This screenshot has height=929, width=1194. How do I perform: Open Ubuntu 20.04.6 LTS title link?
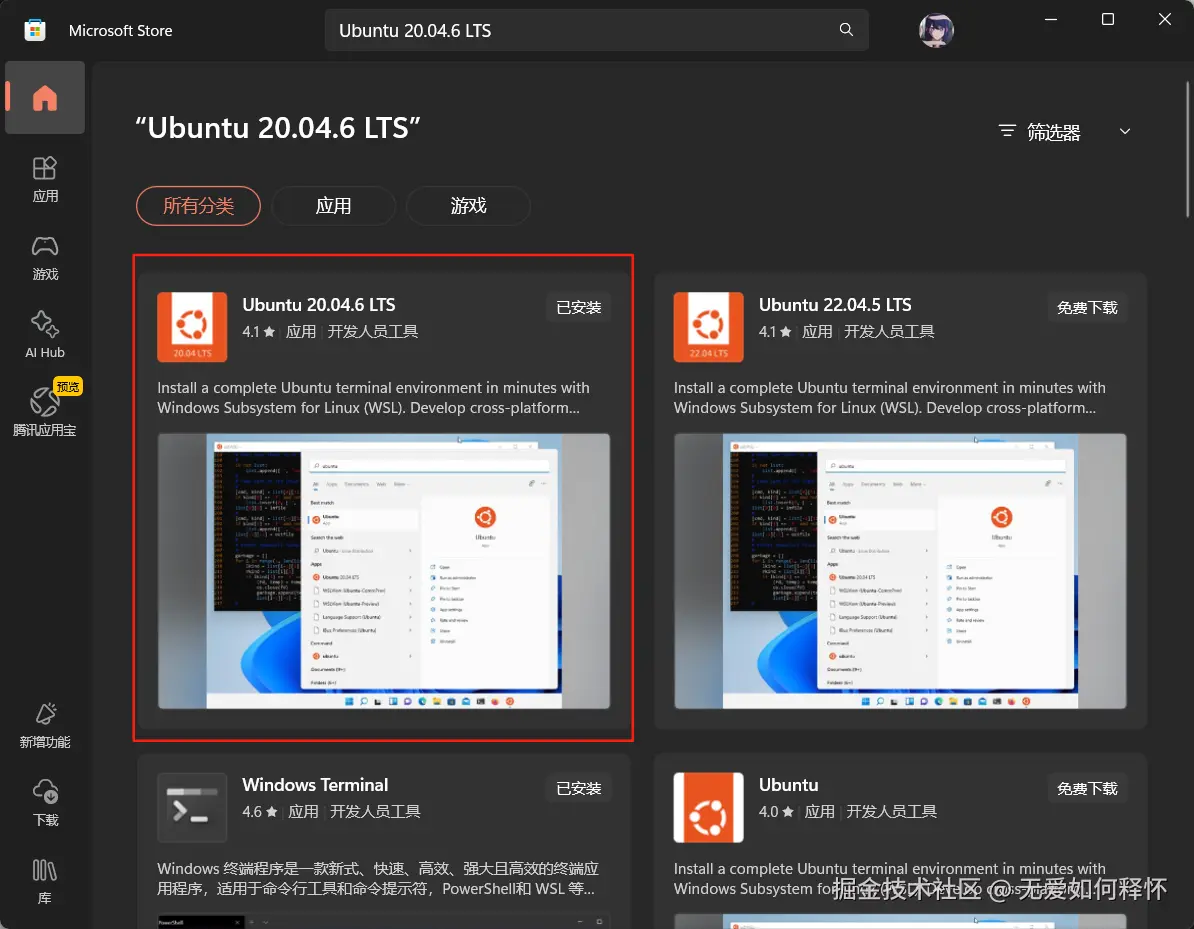point(318,305)
